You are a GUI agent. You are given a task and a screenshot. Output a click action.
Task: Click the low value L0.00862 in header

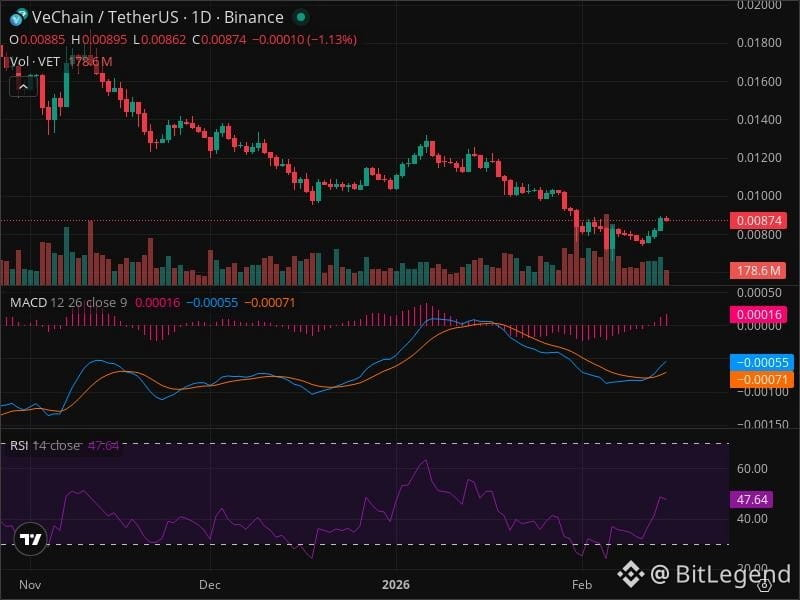pyautogui.click(x=160, y=40)
